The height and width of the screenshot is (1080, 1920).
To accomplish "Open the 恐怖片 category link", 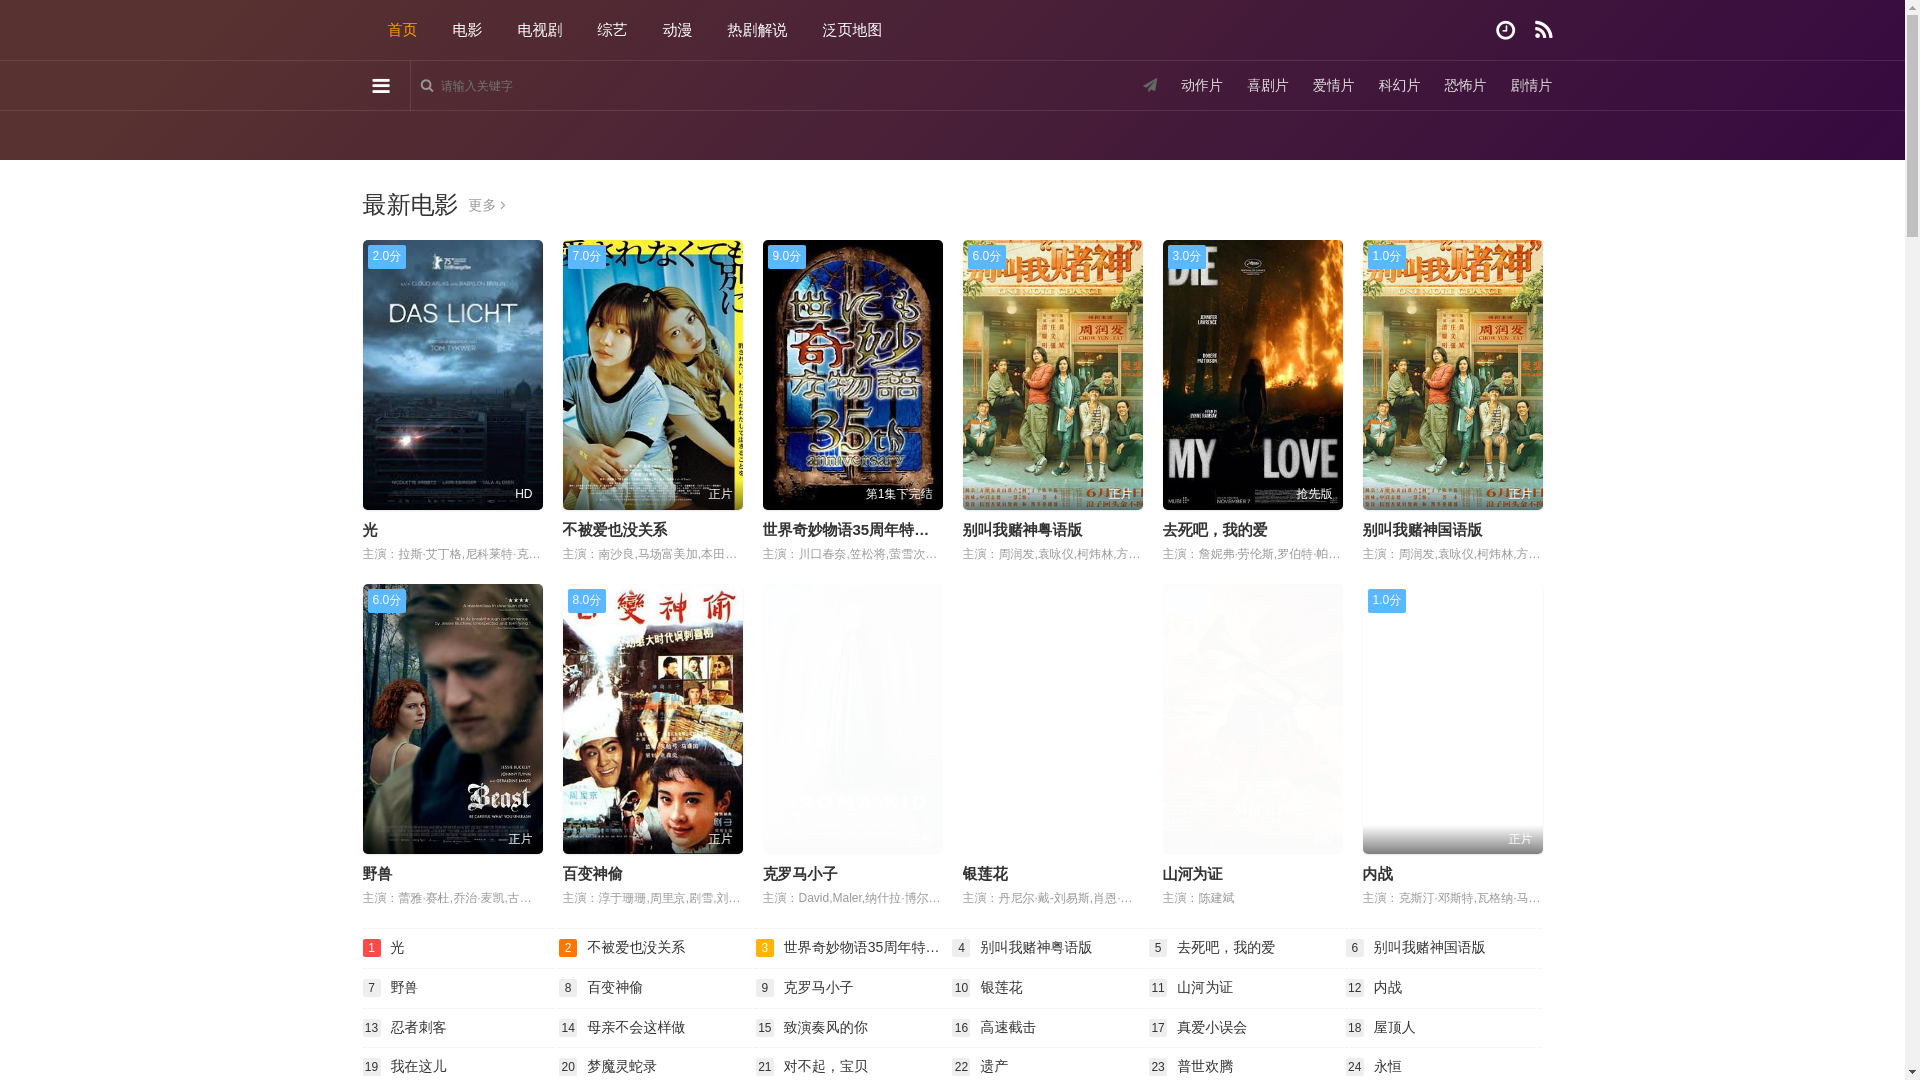I will [1465, 86].
